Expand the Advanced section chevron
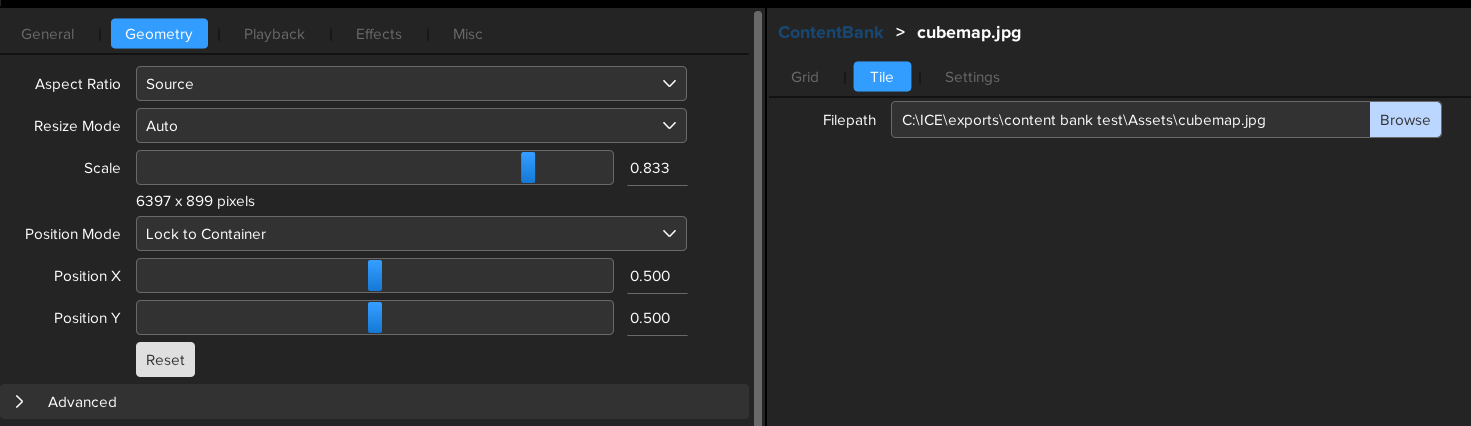The width and height of the screenshot is (1471, 426). pyautogui.click(x=19, y=402)
